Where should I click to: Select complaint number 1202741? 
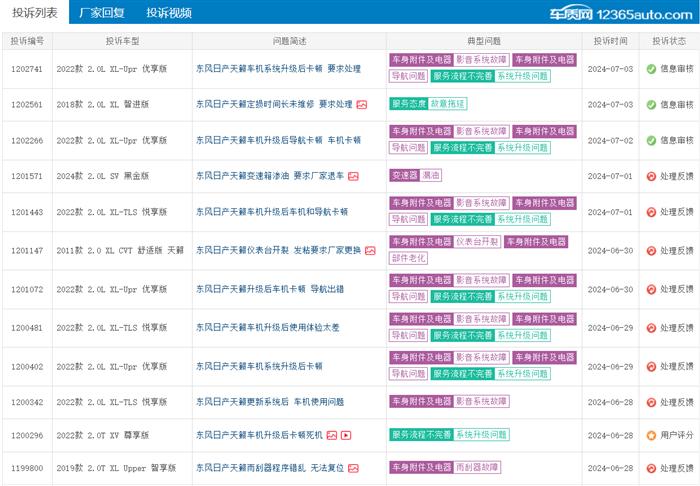[27, 69]
